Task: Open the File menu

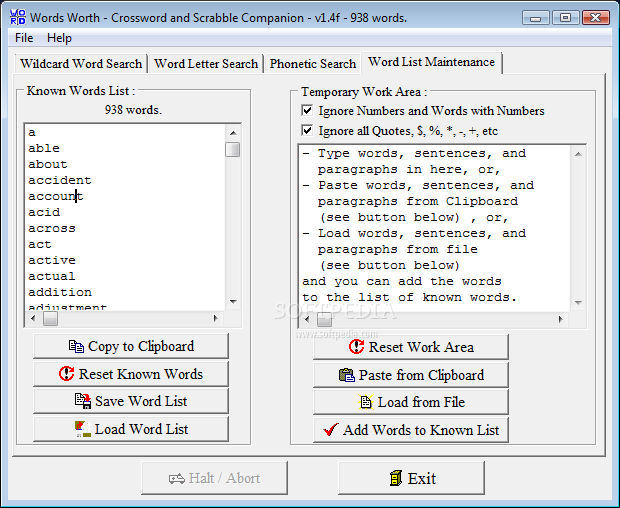Action: (x=24, y=38)
